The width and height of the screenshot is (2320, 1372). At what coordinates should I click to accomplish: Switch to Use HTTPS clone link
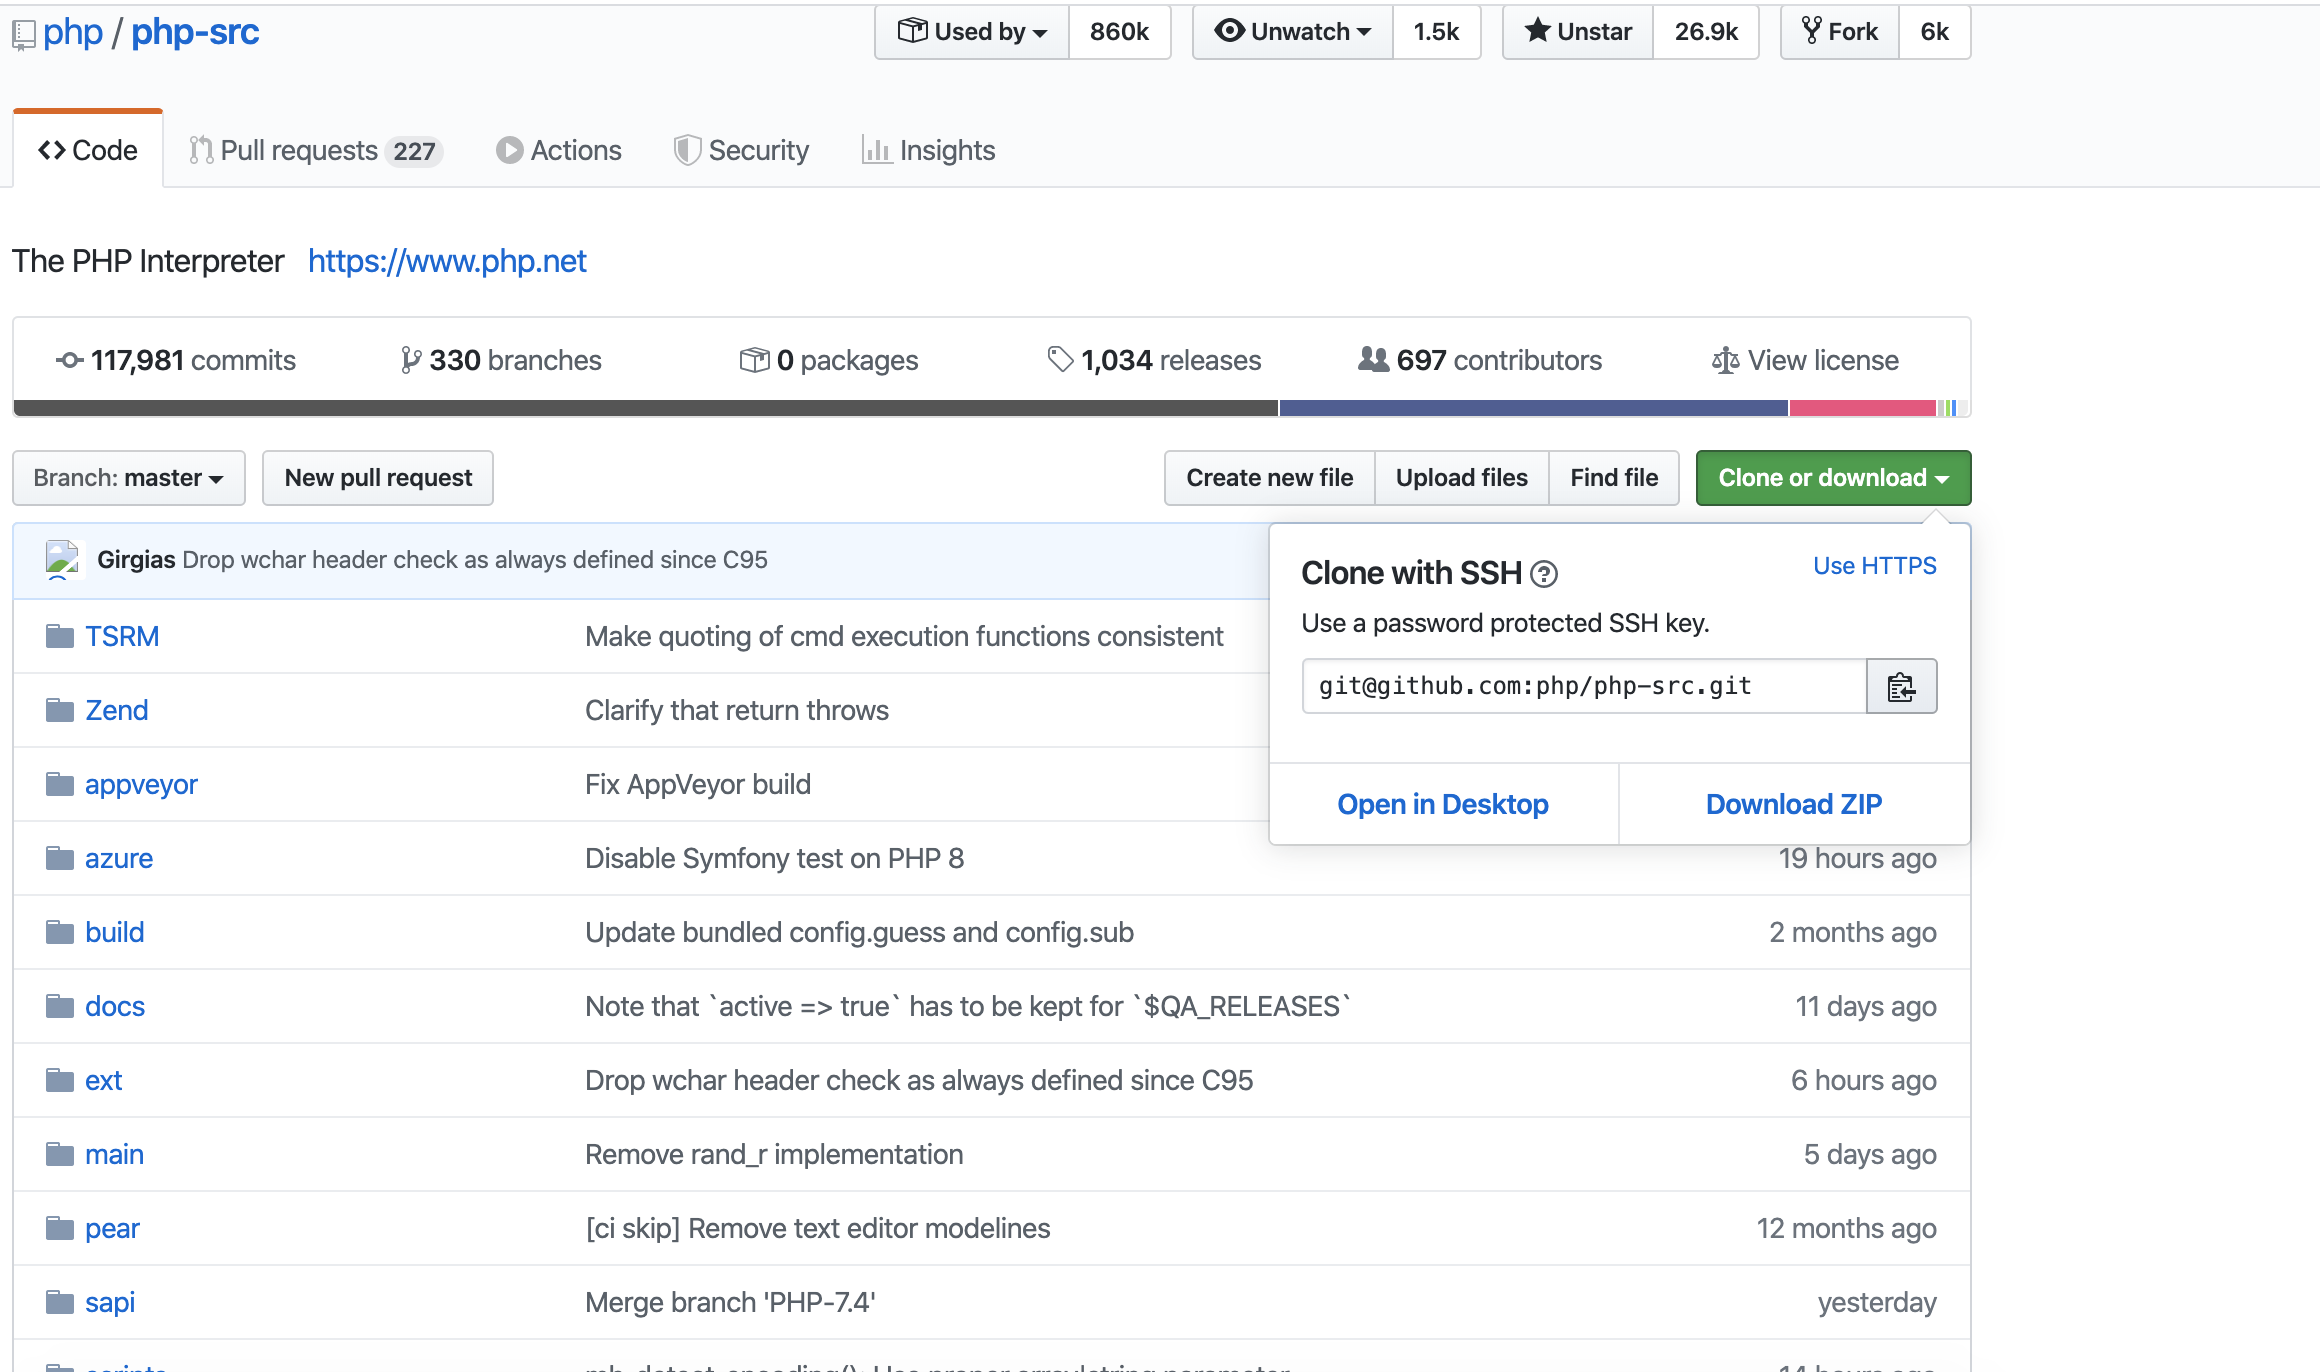coord(1875,566)
